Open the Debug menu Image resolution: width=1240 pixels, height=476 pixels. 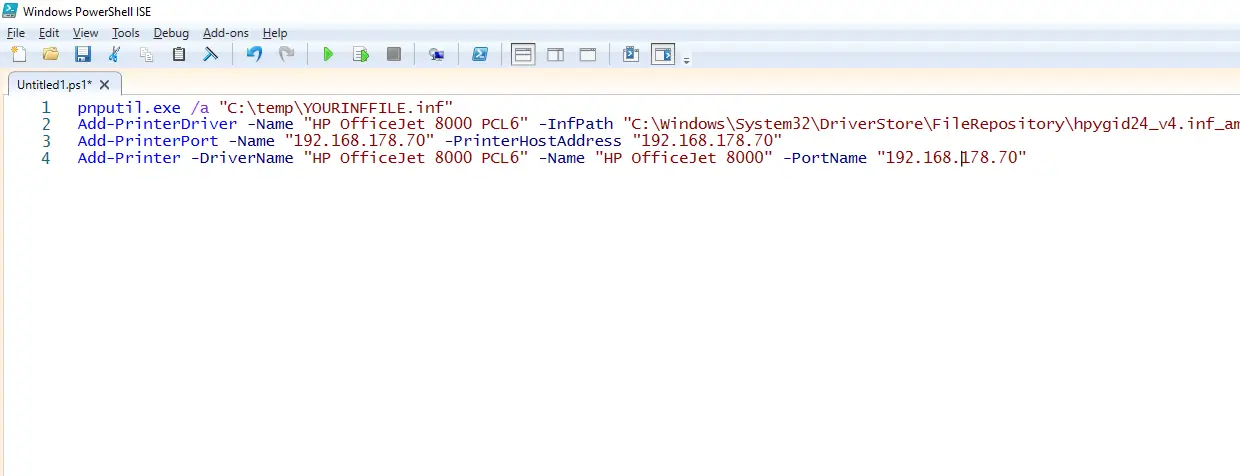[170, 33]
